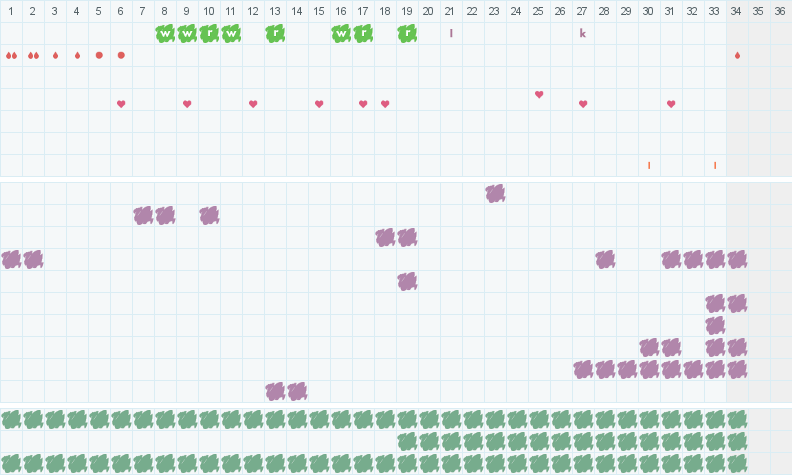Select the purple scribble on day 10
The width and height of the screenshot is (792, 475).
pos(209,215)
